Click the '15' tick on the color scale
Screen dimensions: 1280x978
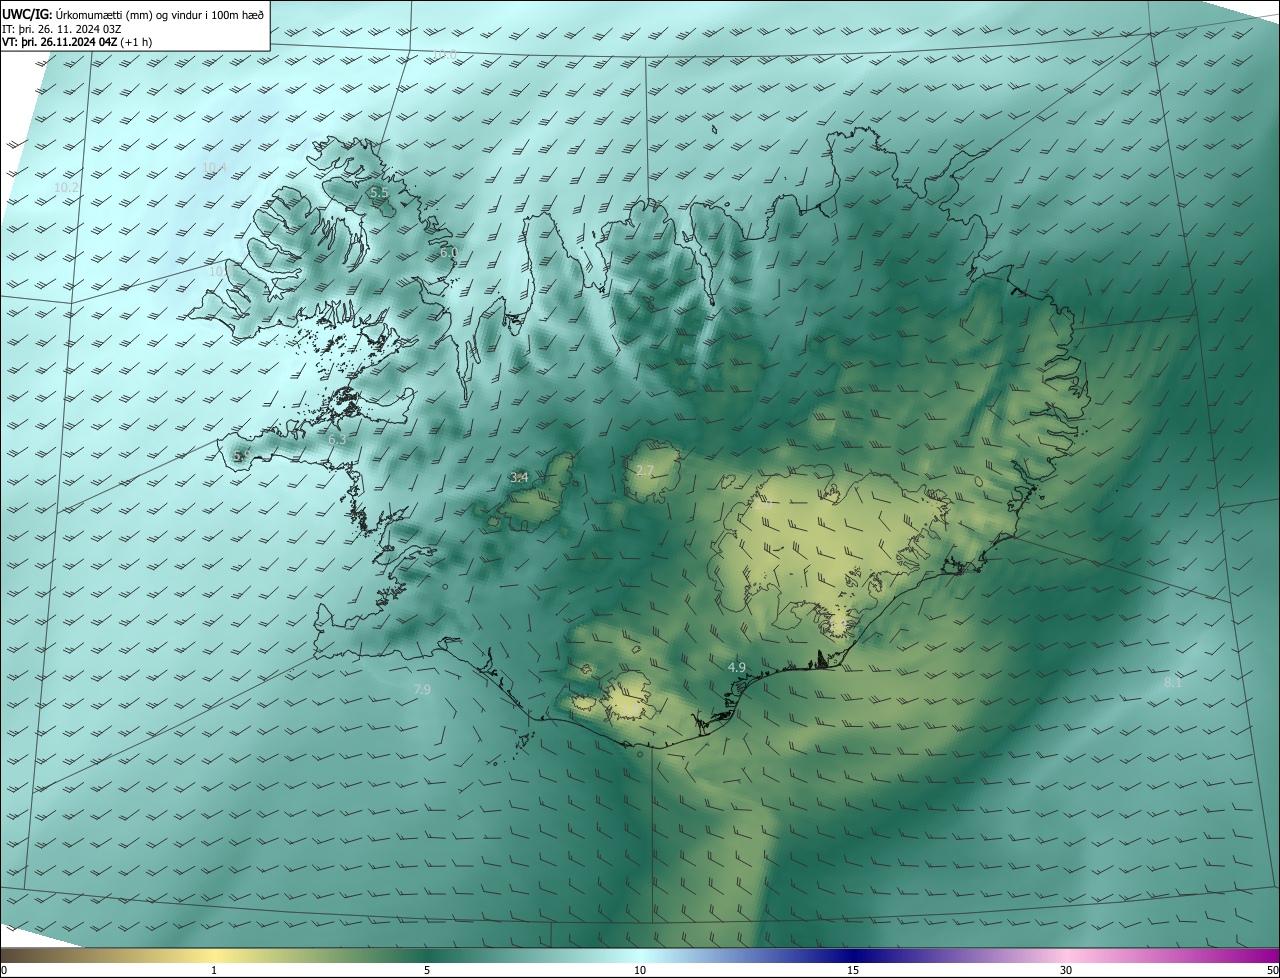click(x=853, y=970)
